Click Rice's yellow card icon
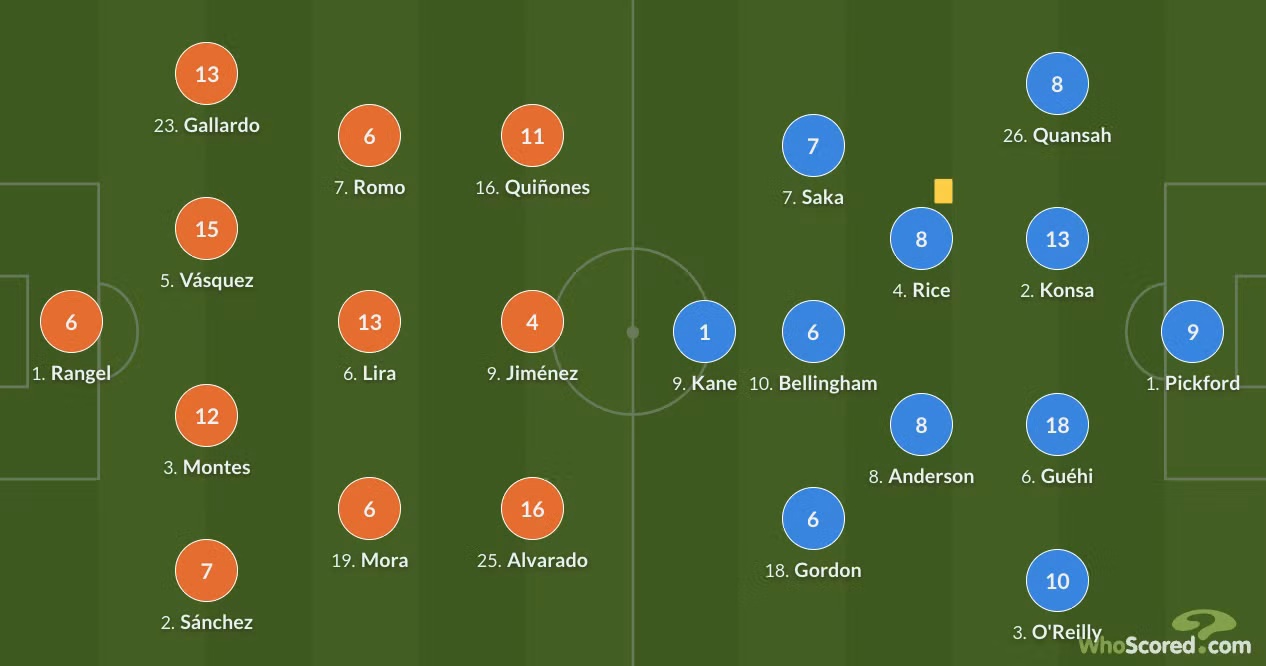The image size is (1266, 666). tap(943, 191)
